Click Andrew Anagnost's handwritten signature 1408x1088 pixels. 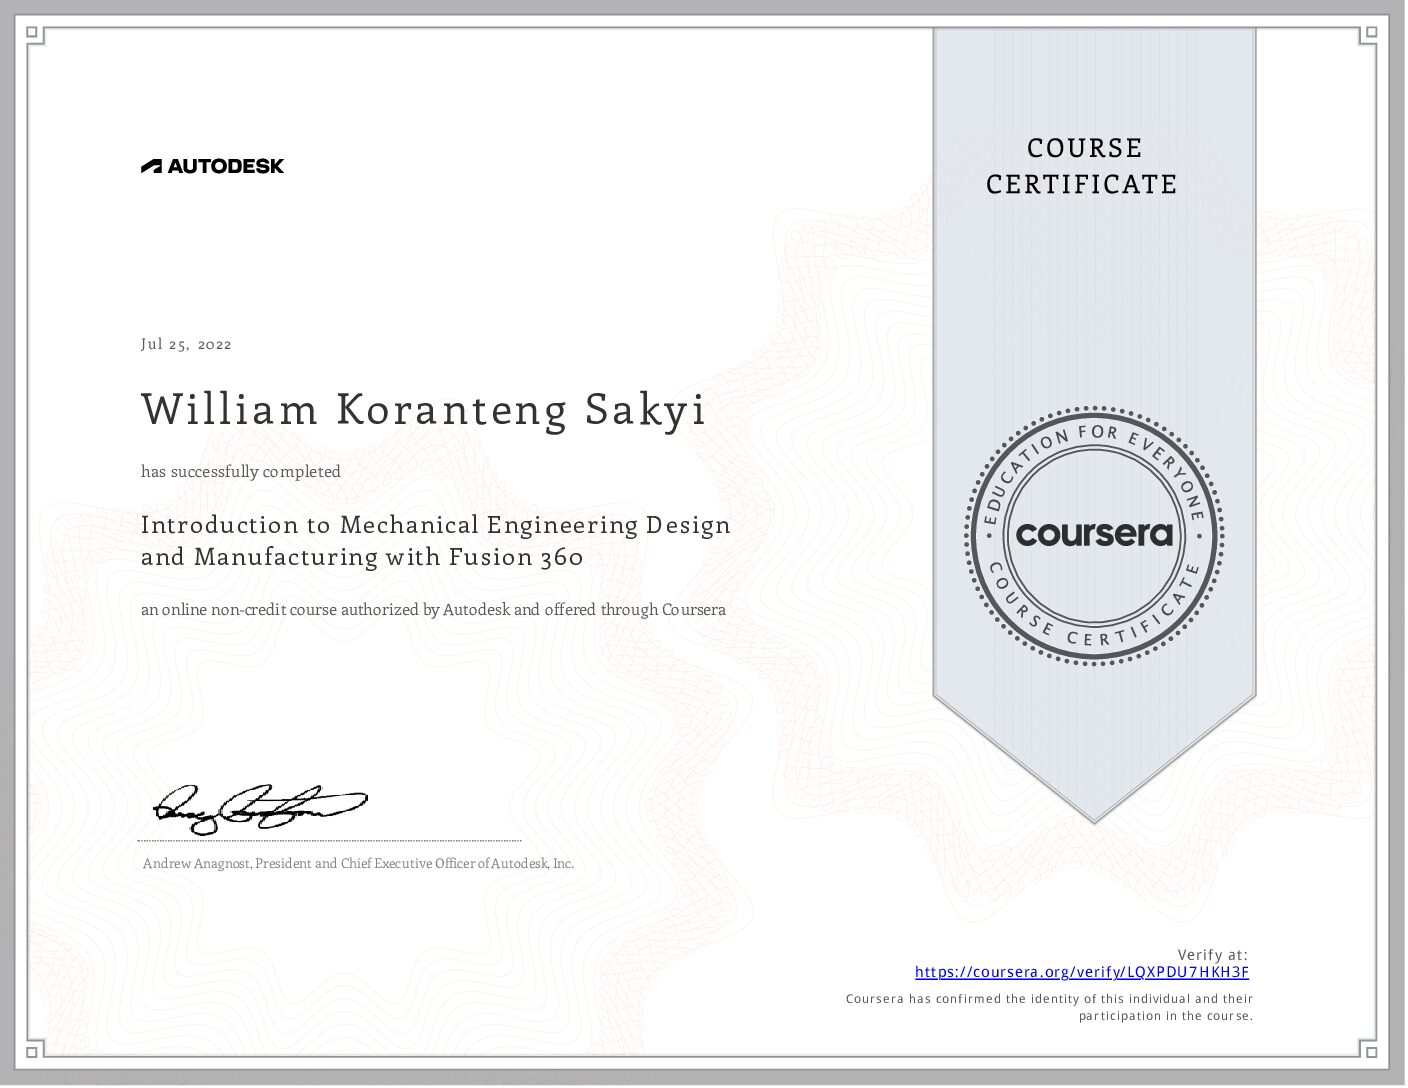[x=258, y=805]
